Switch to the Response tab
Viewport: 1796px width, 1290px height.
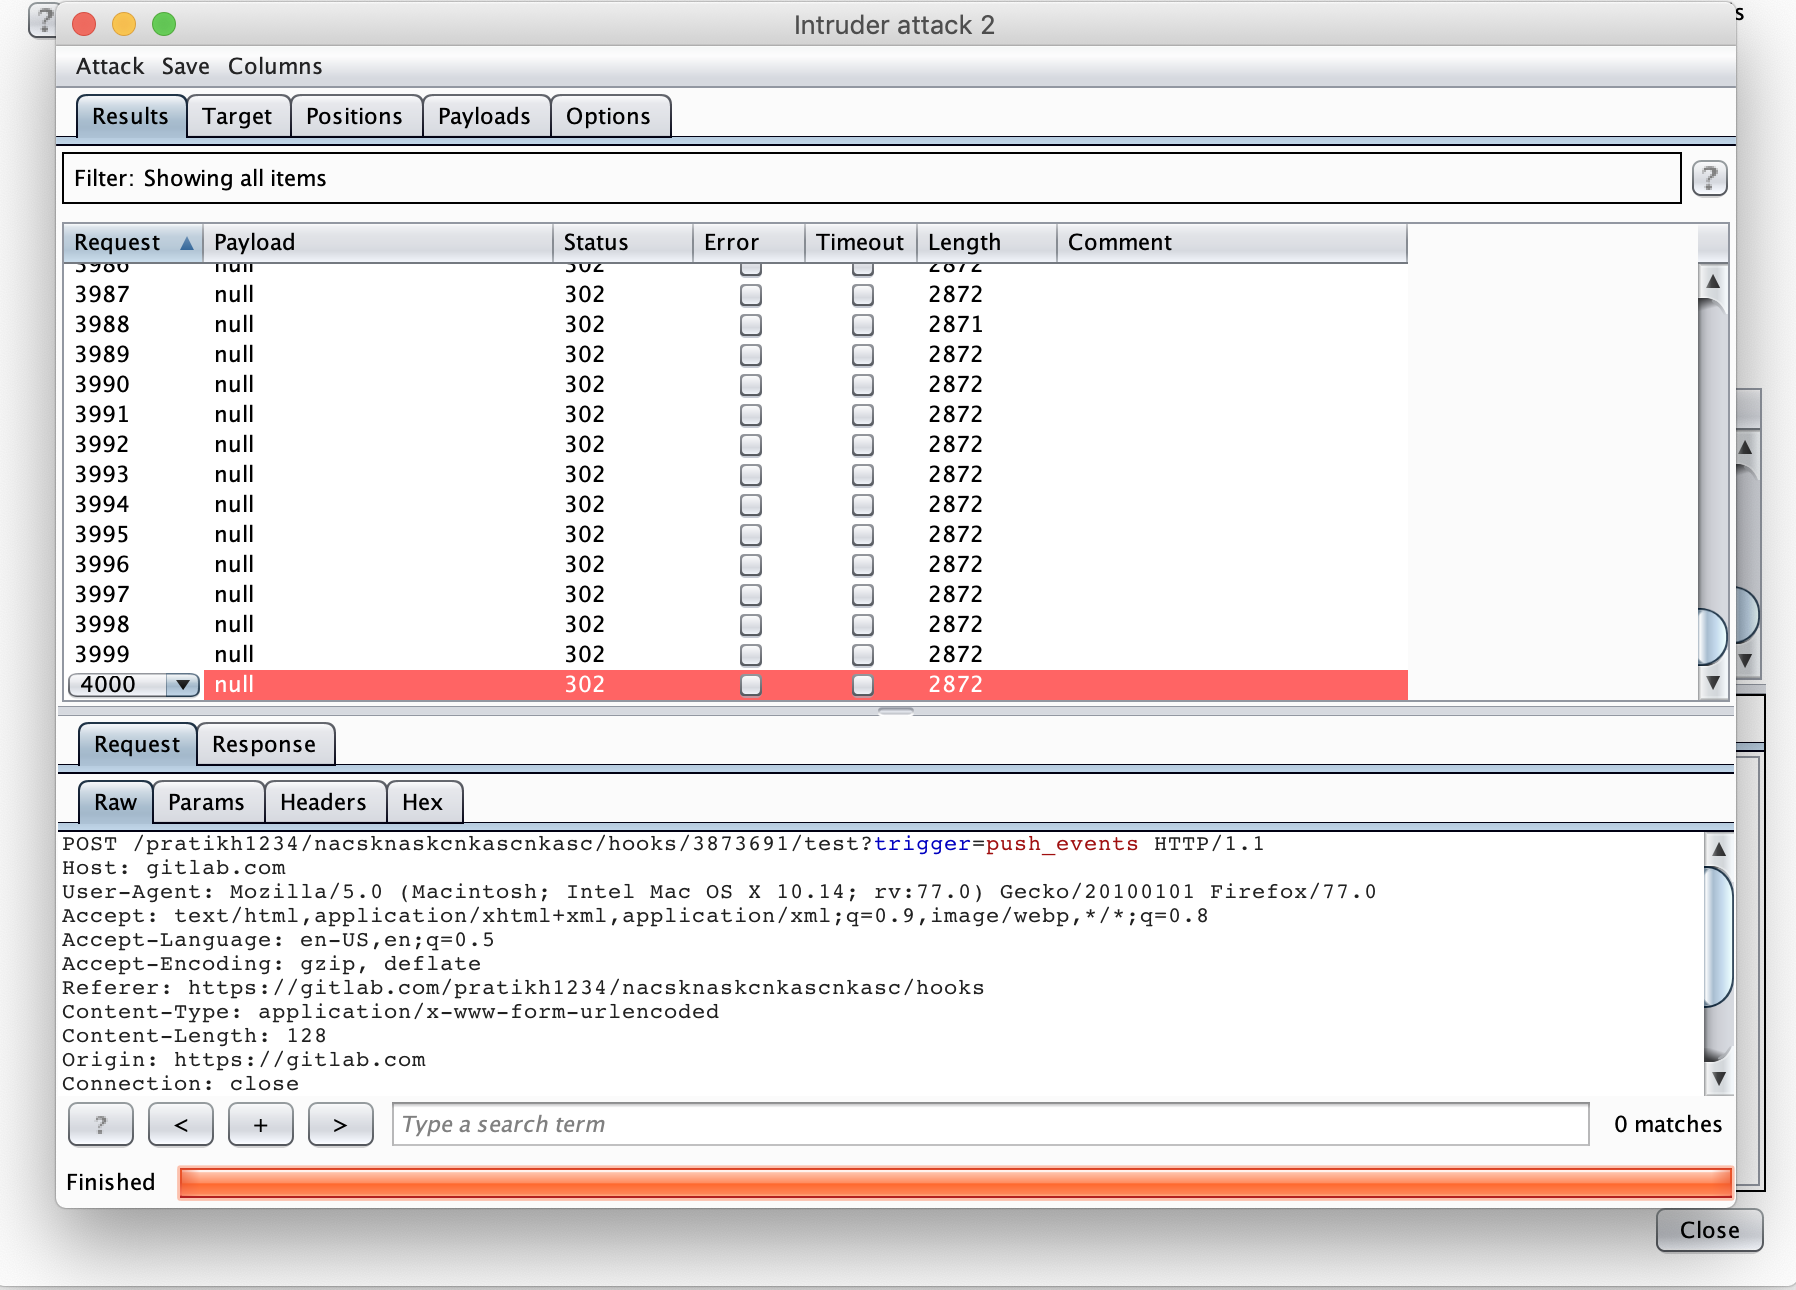point(264,745)
